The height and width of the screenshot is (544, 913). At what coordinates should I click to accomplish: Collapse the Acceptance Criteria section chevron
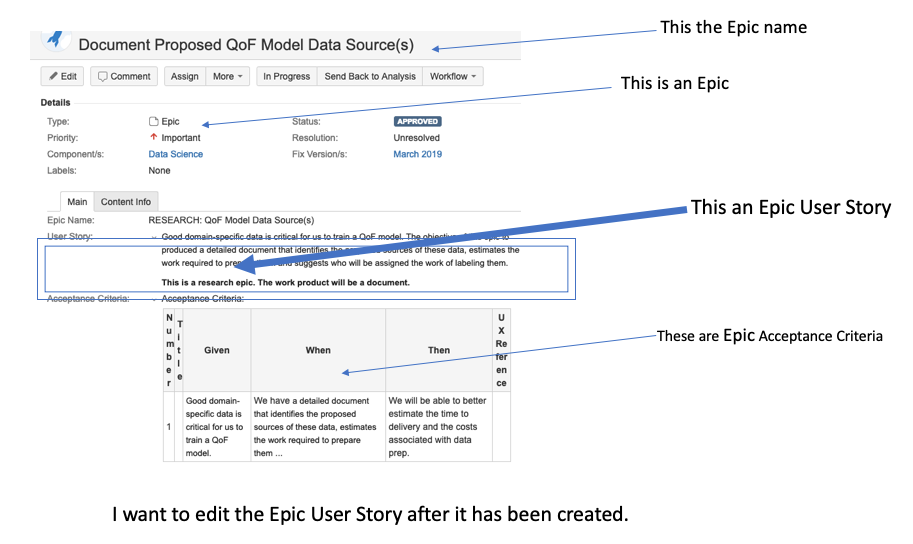154,299
